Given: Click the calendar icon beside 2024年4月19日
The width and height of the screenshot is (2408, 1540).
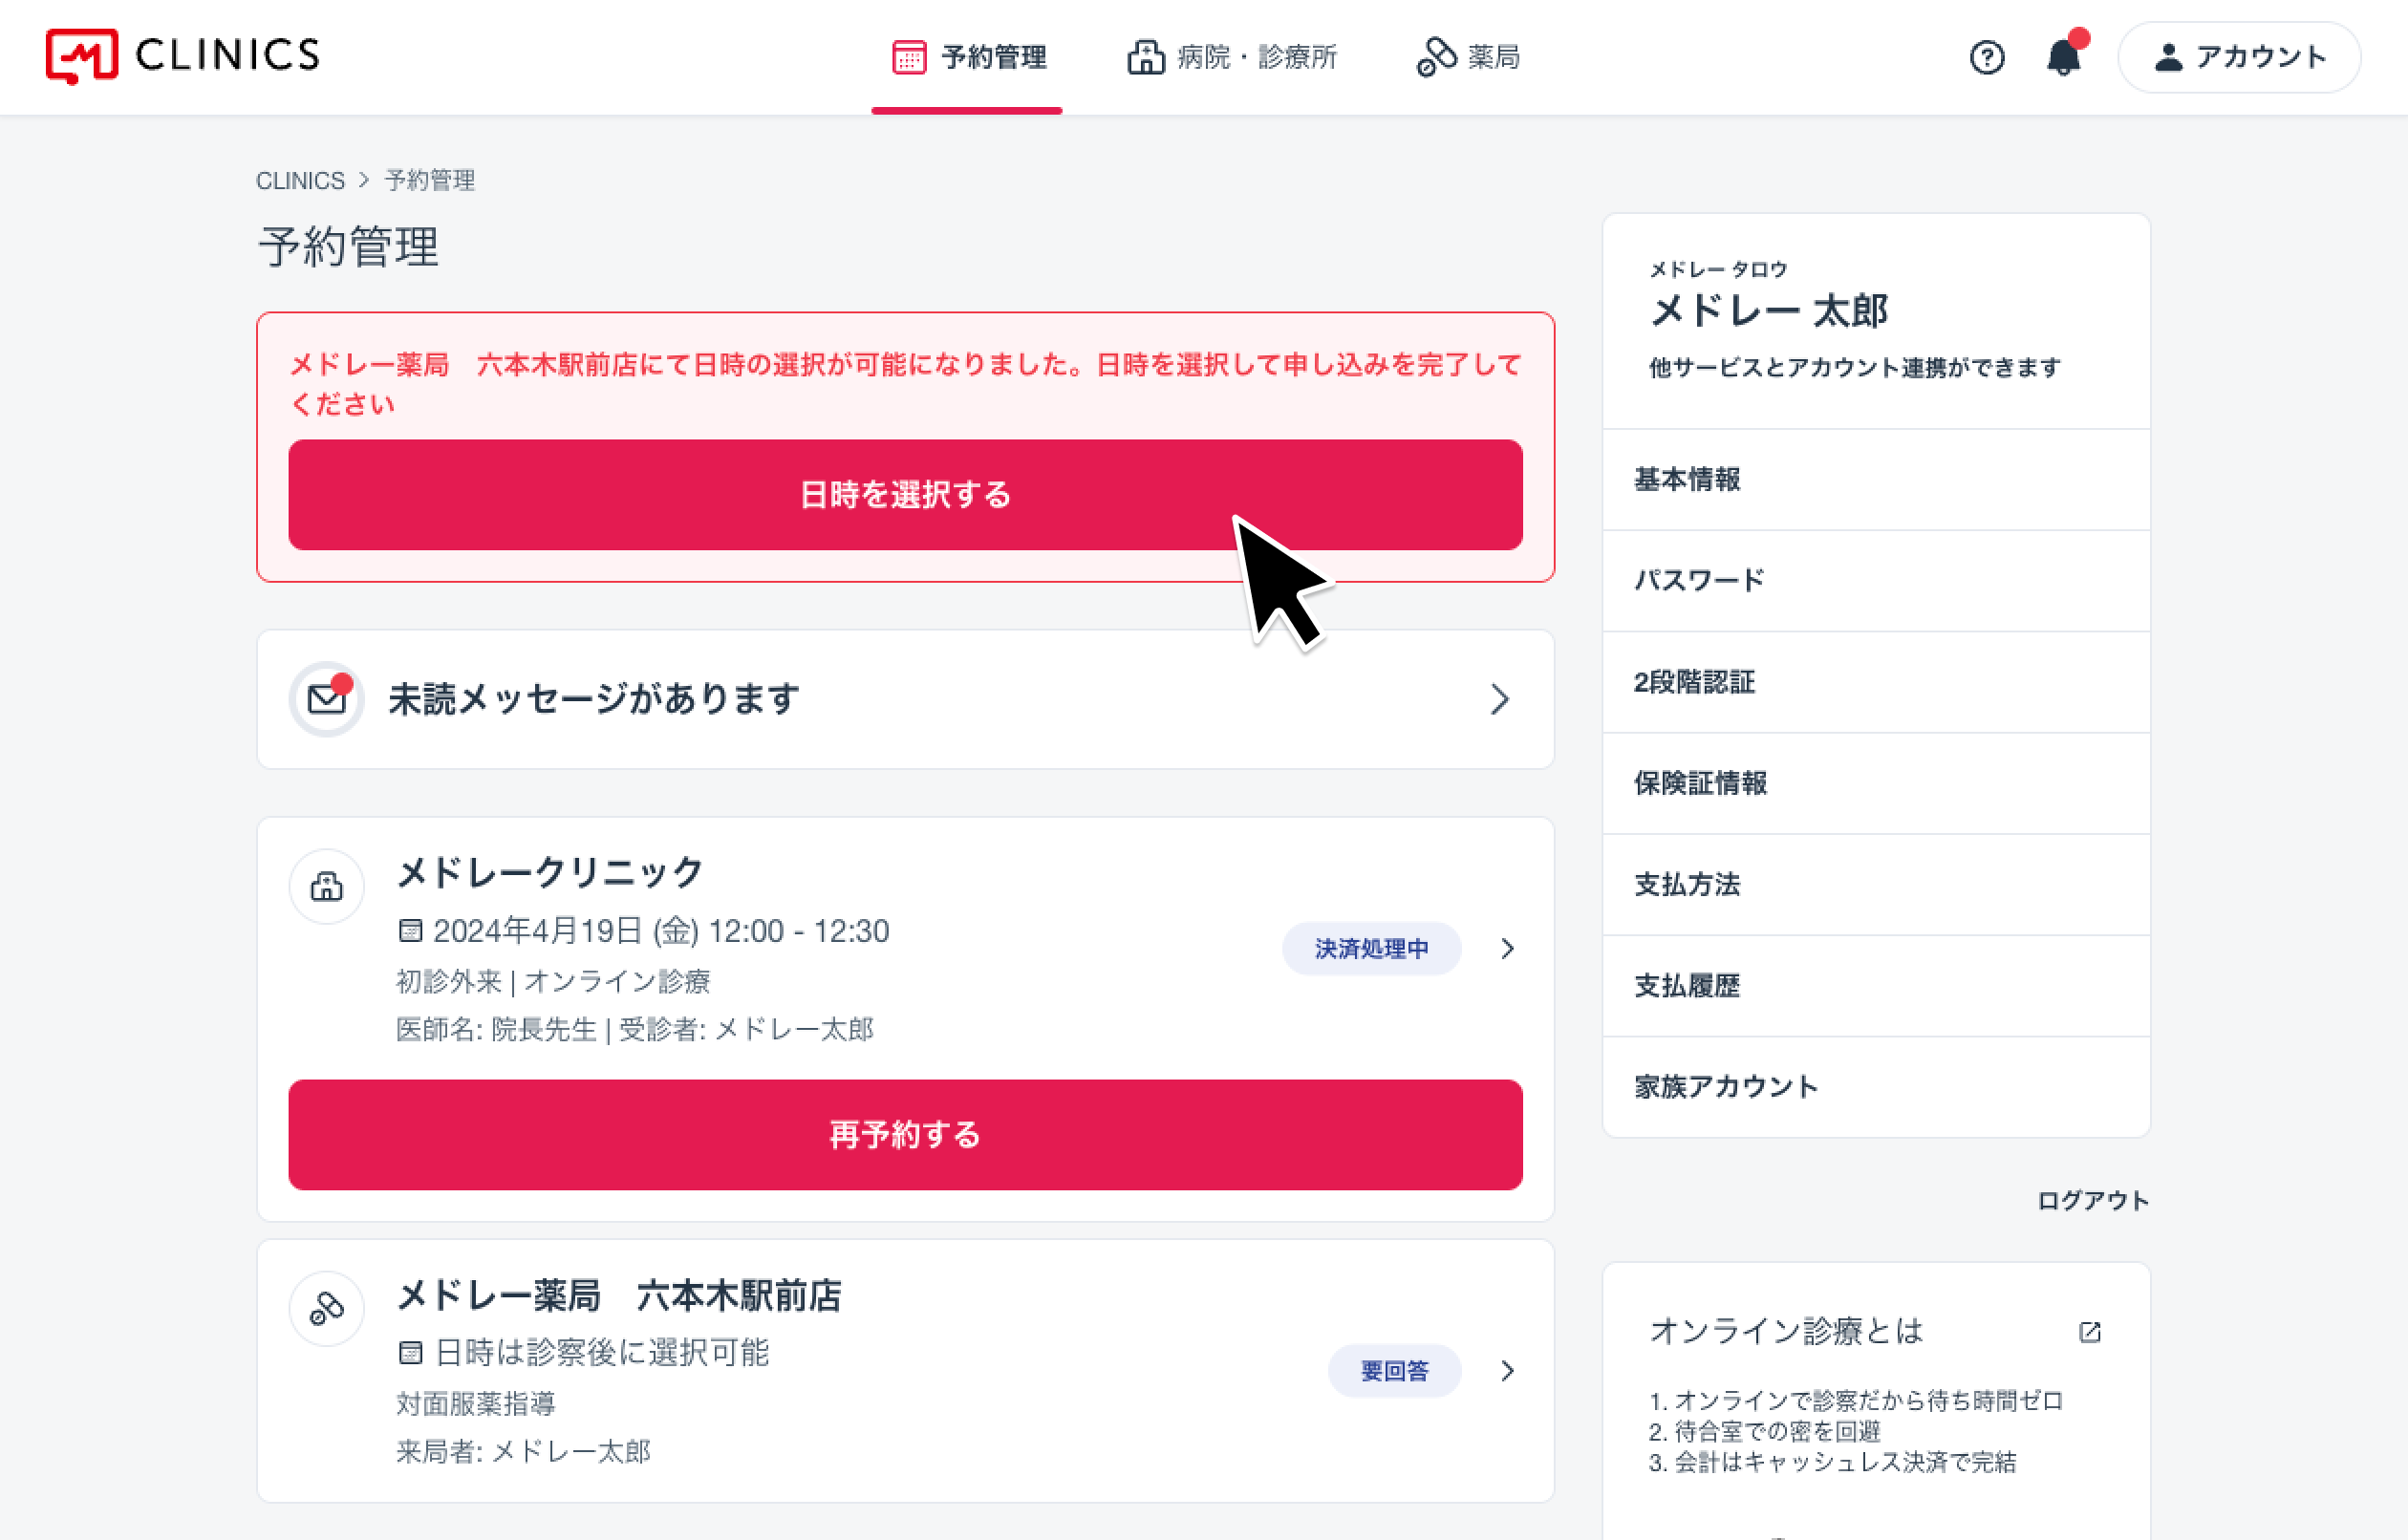Looking at the screenshot, I should (x=410, y=931).
